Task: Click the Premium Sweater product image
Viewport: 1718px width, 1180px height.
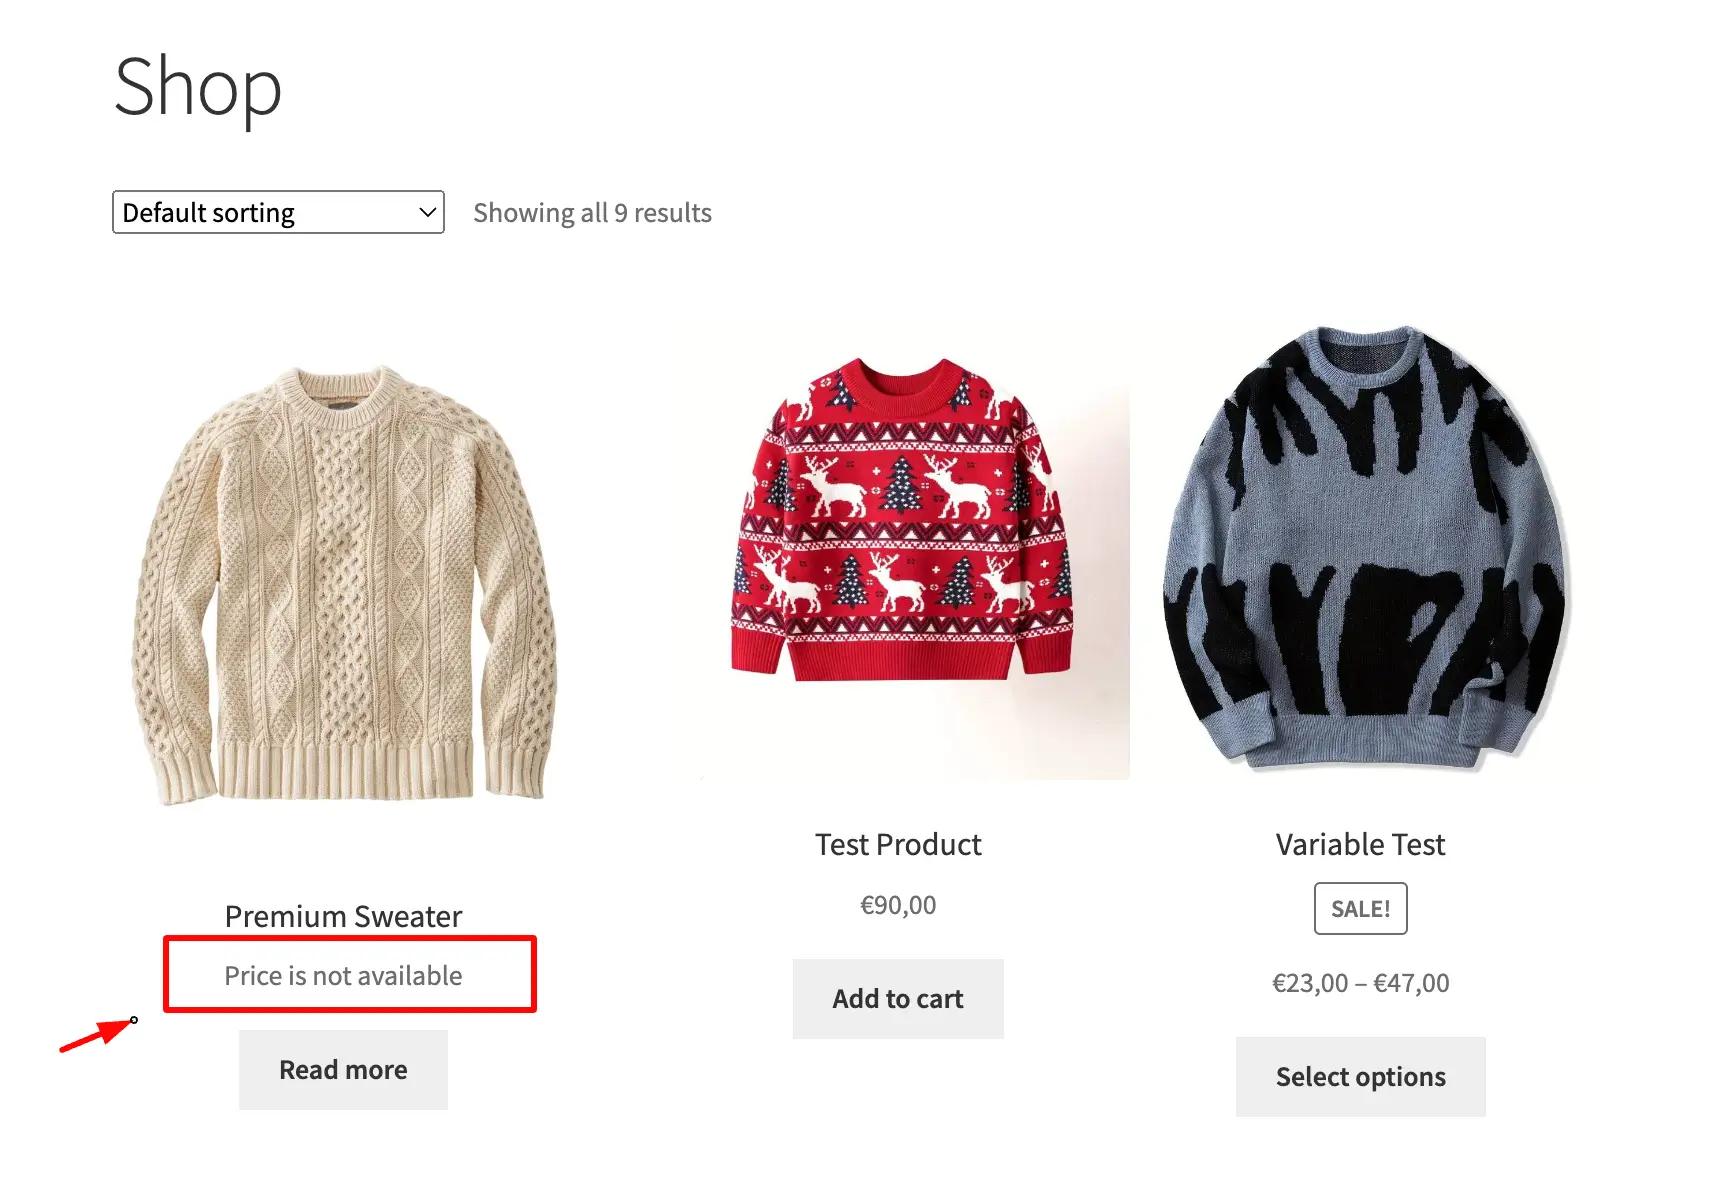Action: point(343,585)
